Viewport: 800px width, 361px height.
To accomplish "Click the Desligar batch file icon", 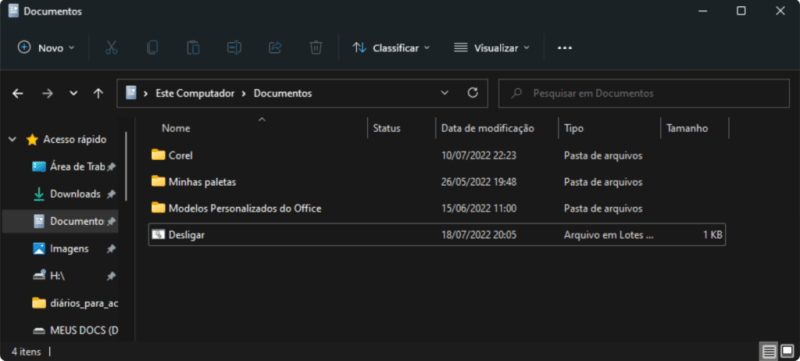I will click(159, 235).
